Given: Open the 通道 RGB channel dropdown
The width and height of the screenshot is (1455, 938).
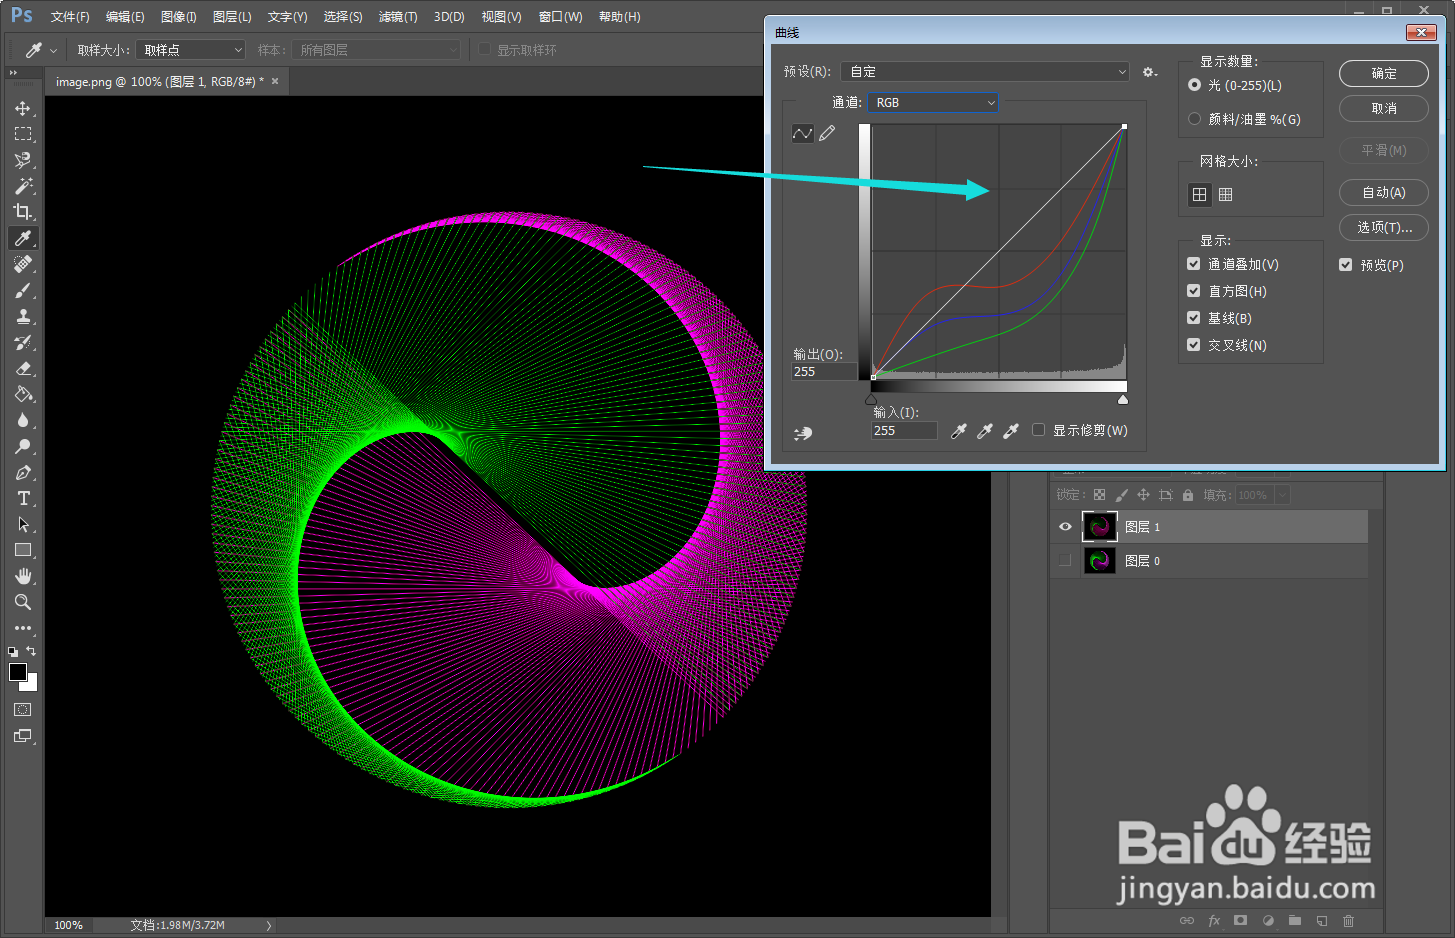Looking at the screenshot, I should pos(933,103).
